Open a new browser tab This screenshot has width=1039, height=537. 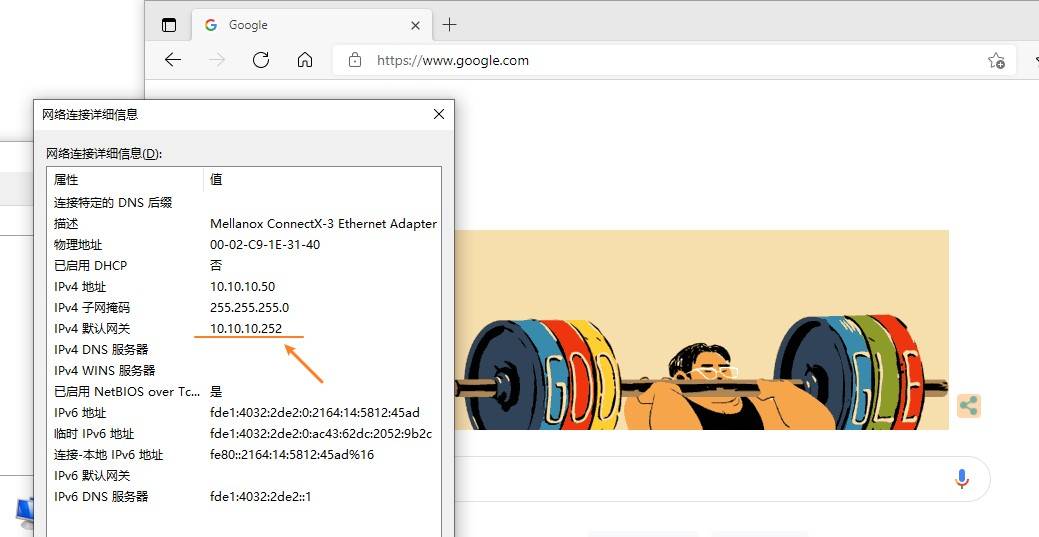pos(449,25)
